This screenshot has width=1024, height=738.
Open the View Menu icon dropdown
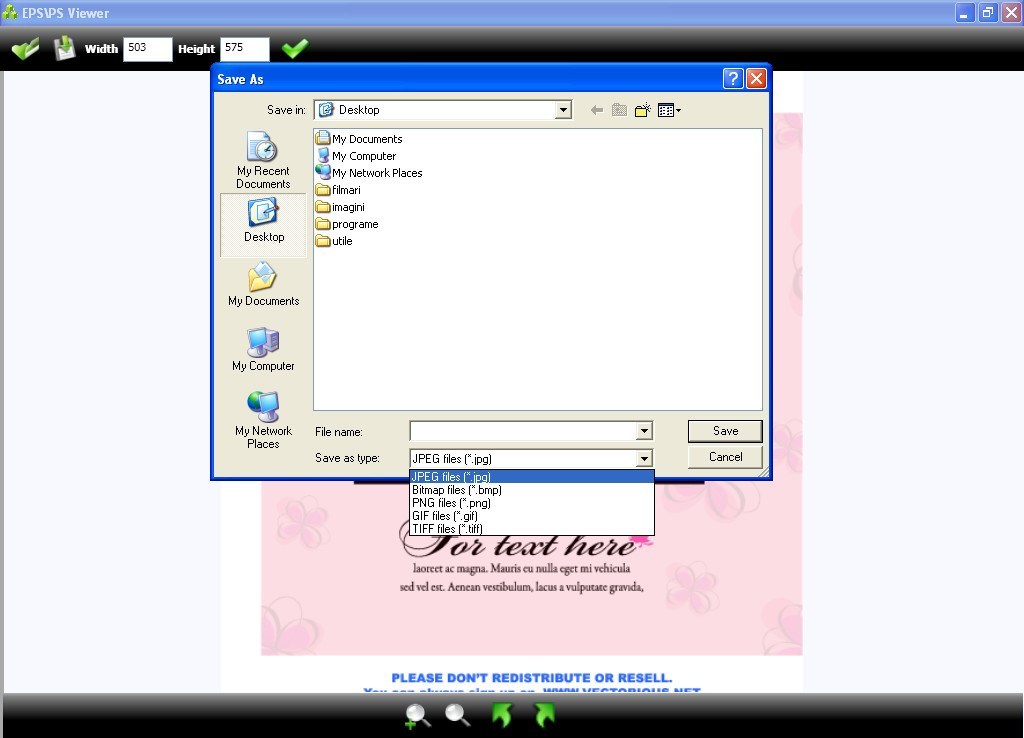coord(668,110)
